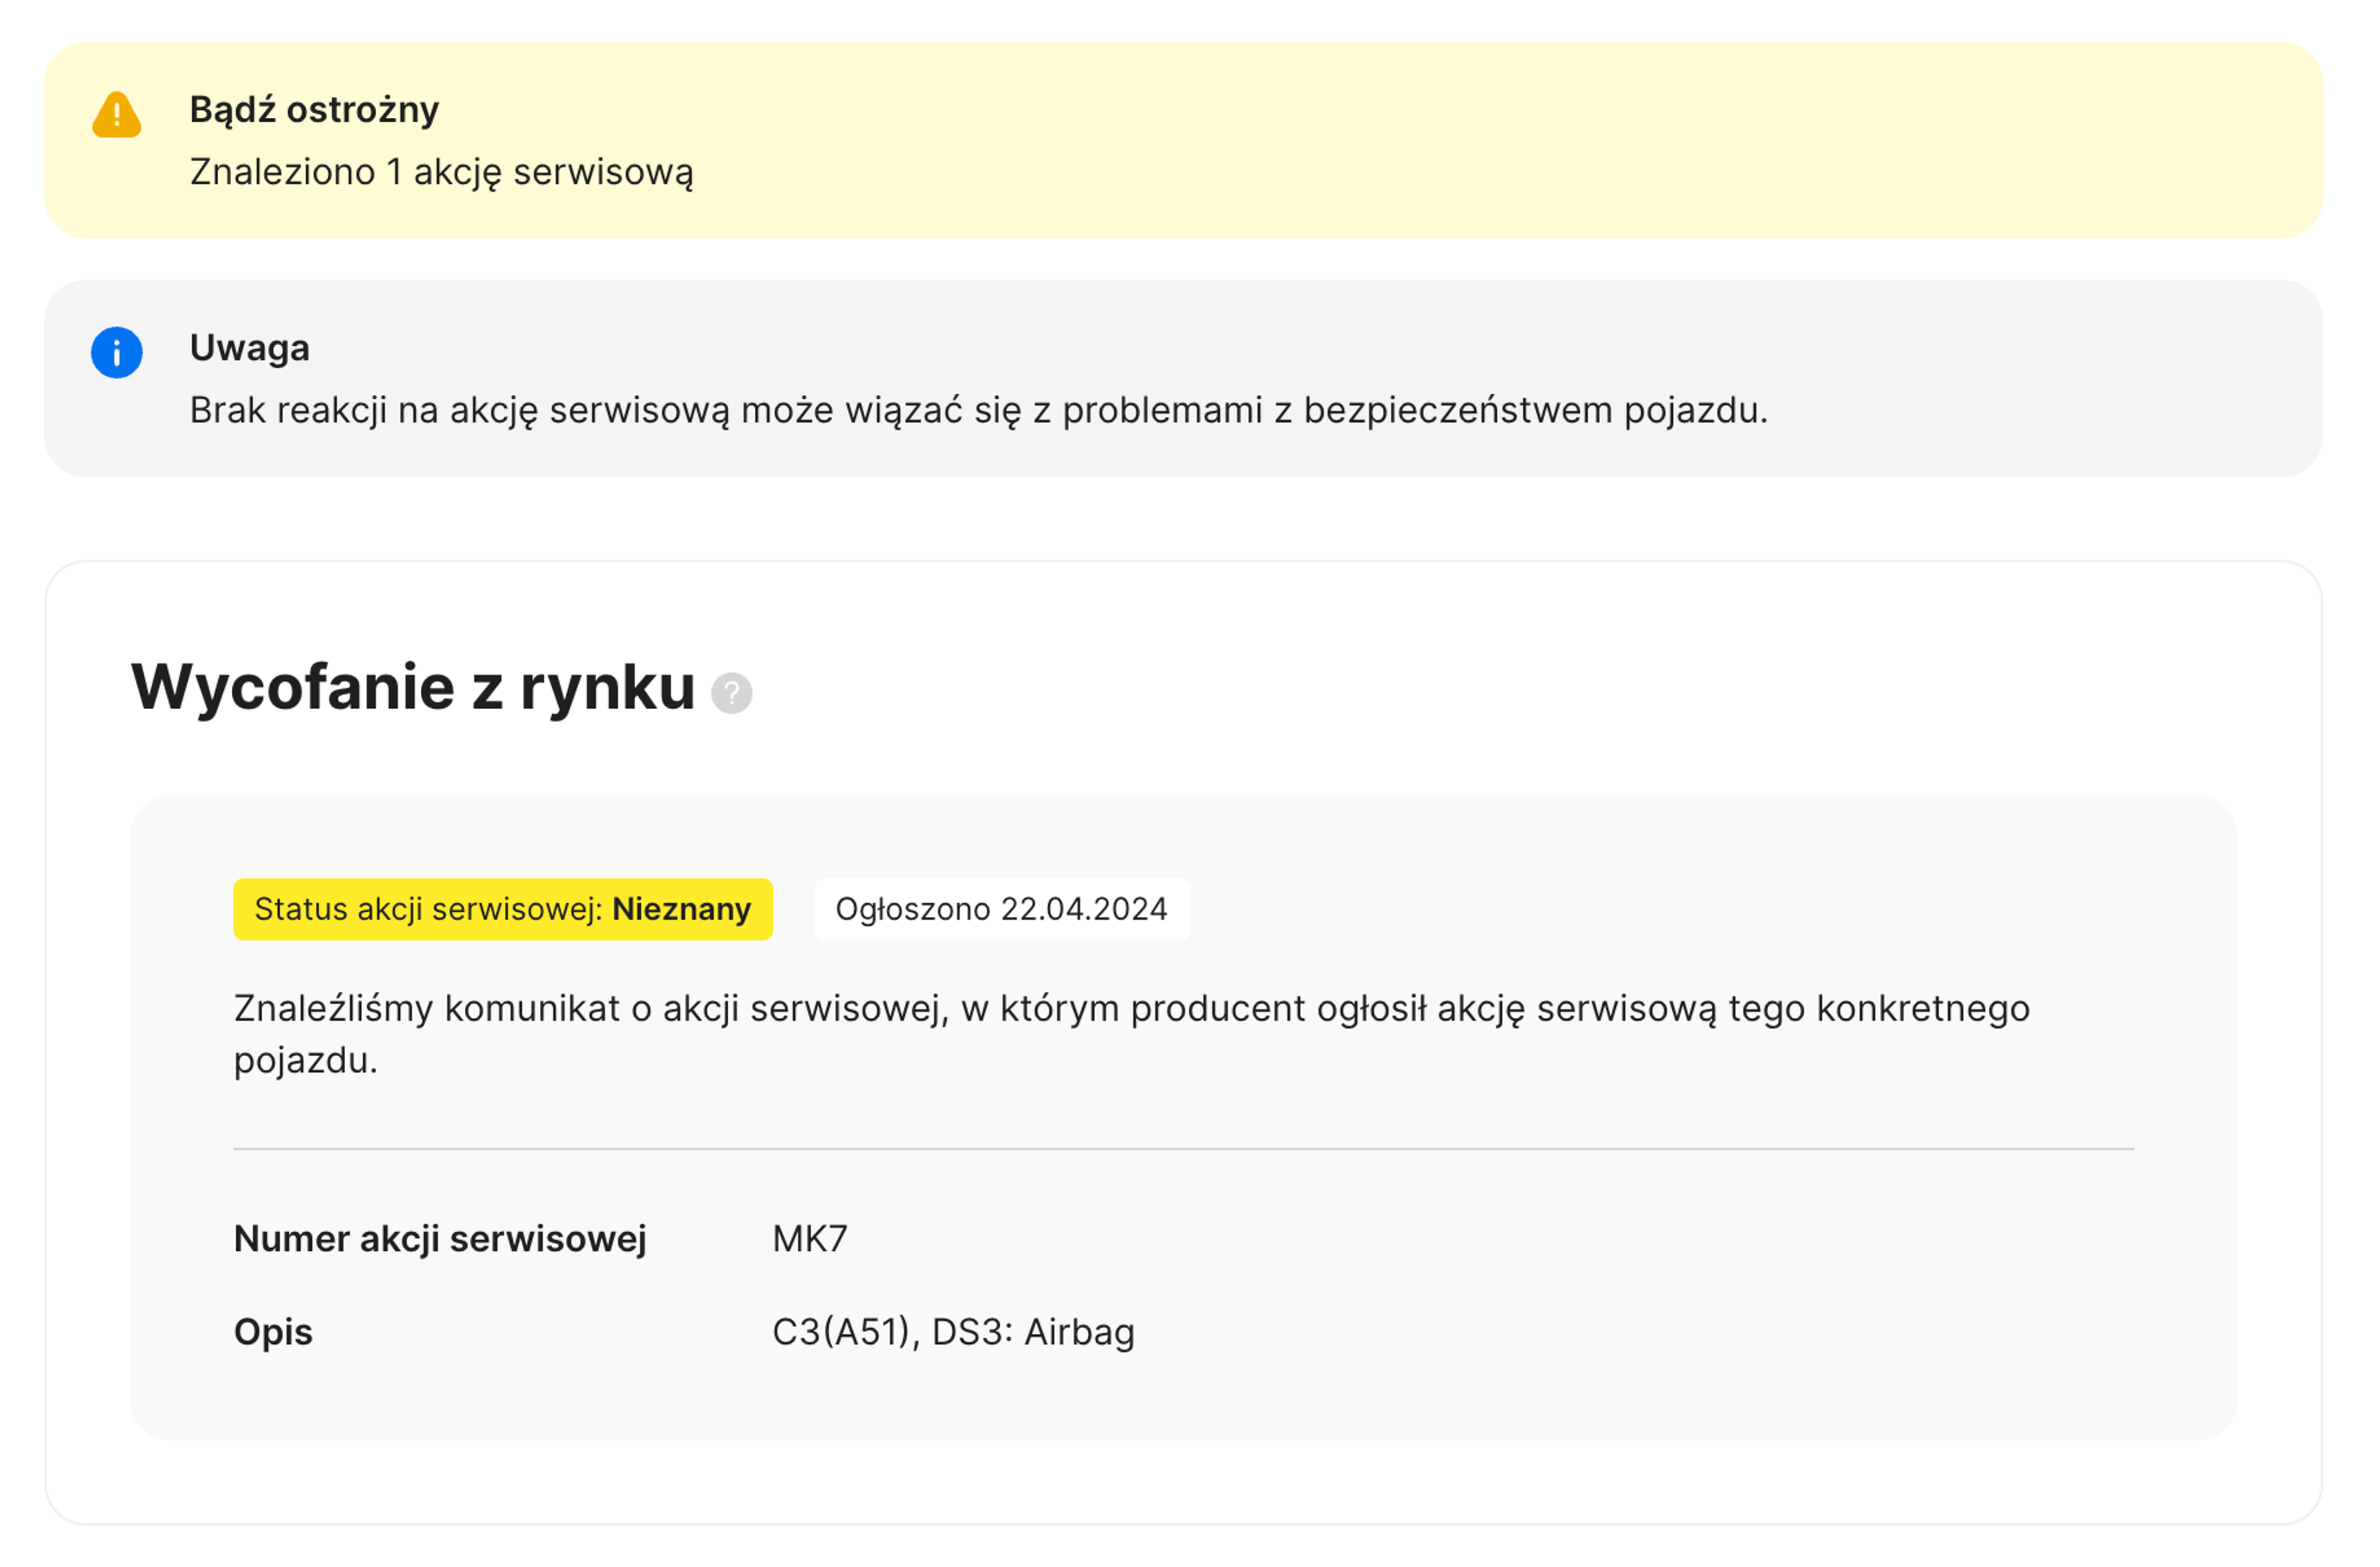Click the recall number value MK7
Screen dimensions: 2380x1567
[x=809, y=1239]
